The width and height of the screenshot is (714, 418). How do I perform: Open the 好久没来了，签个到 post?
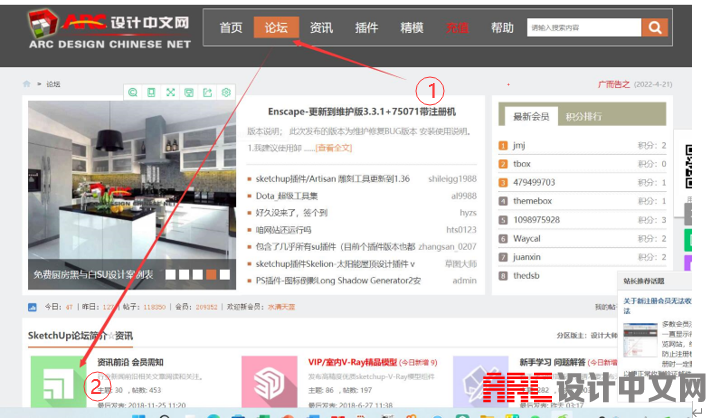[291, 213]
